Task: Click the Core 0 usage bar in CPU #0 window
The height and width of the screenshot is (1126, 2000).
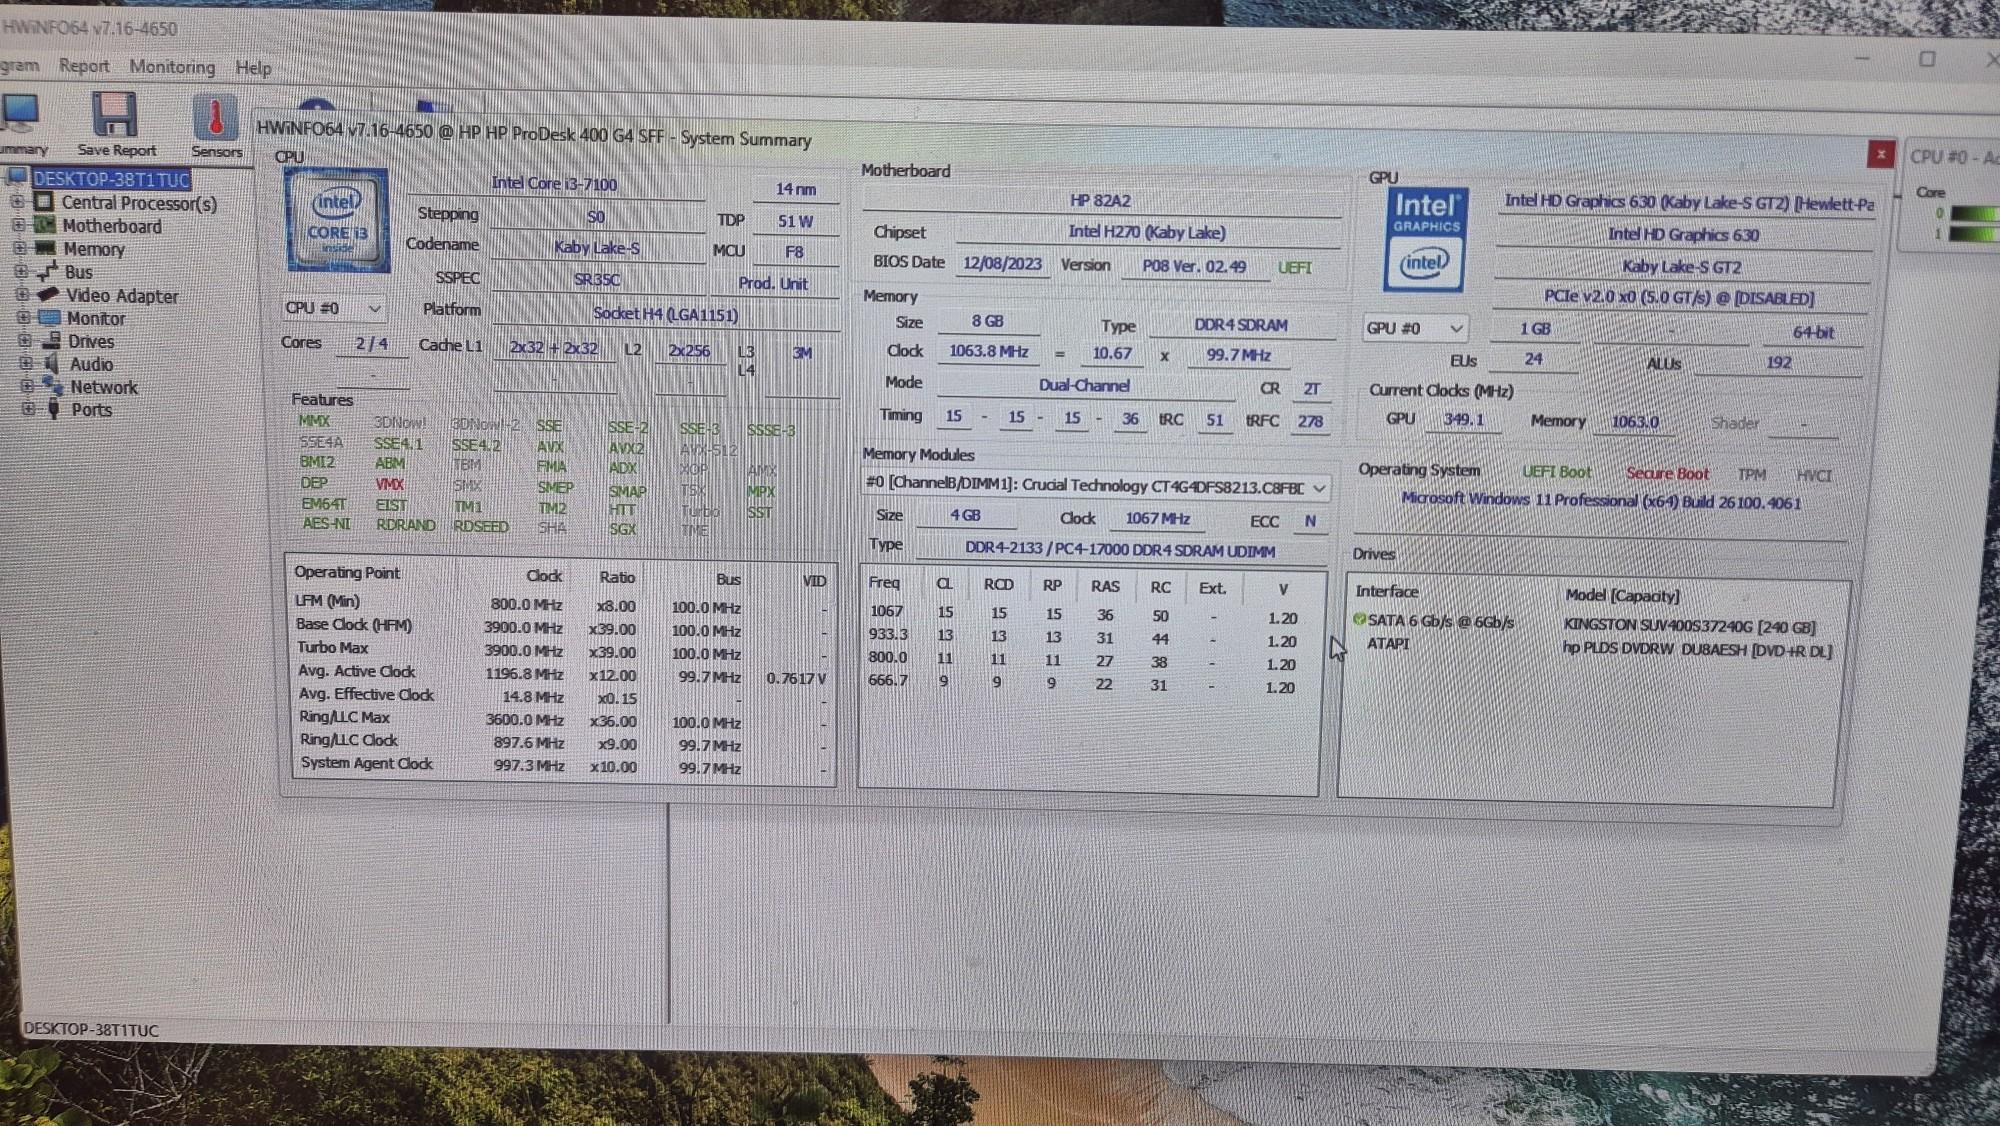Action: click(1974, 213)
